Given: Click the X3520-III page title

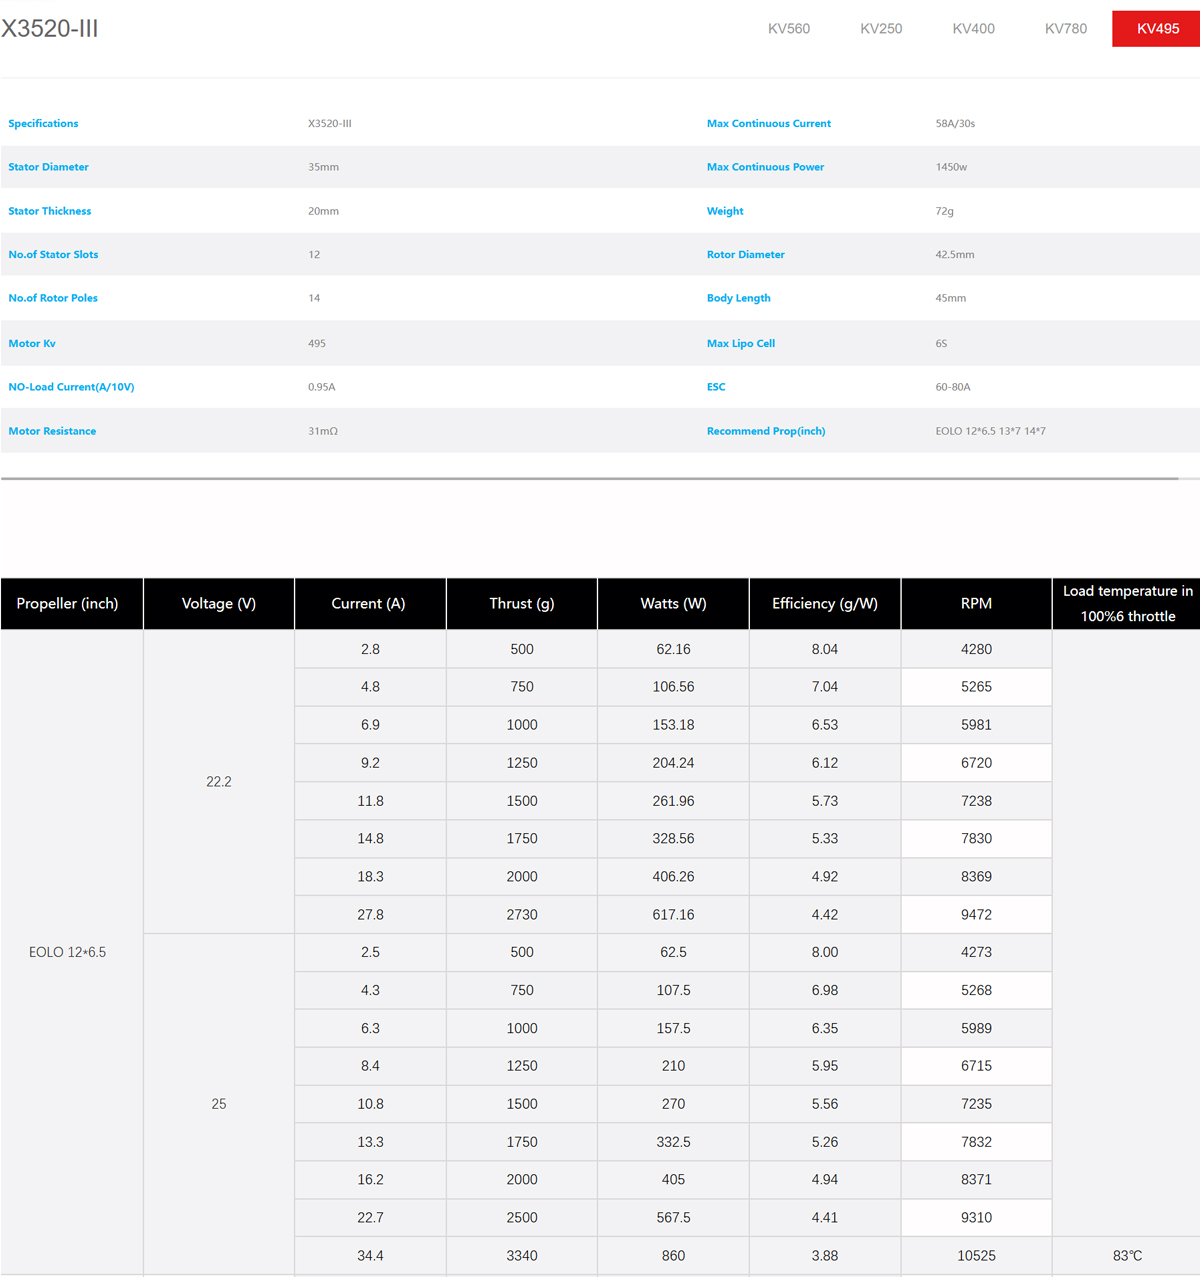Looking at the screenshot, I should click(50, 29).
